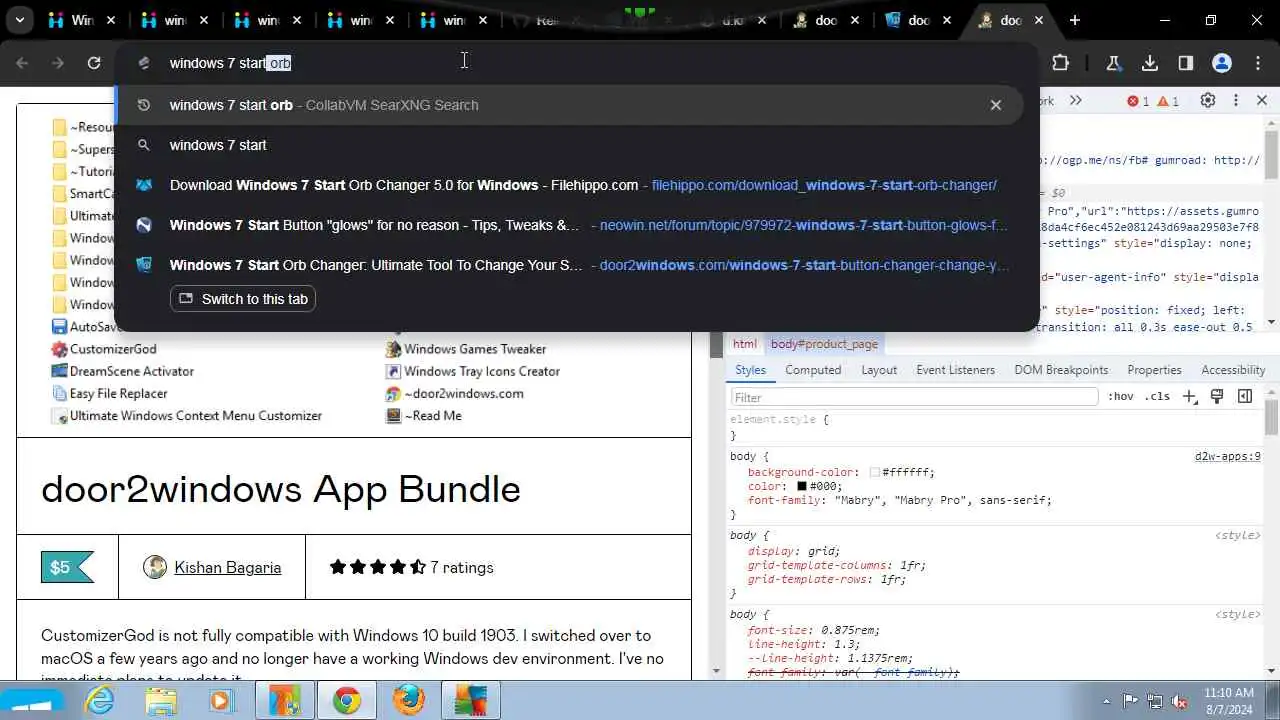
Task: Click the element.style rule block
Action: click(995, 428)
